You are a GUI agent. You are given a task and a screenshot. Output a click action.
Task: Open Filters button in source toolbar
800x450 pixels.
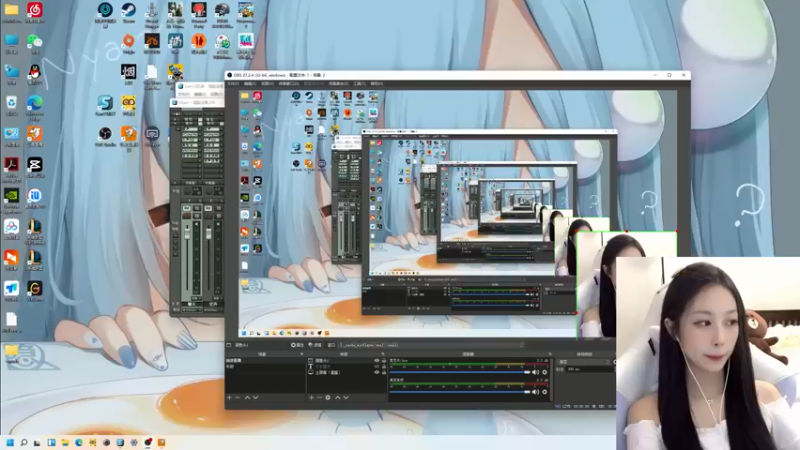315,345
